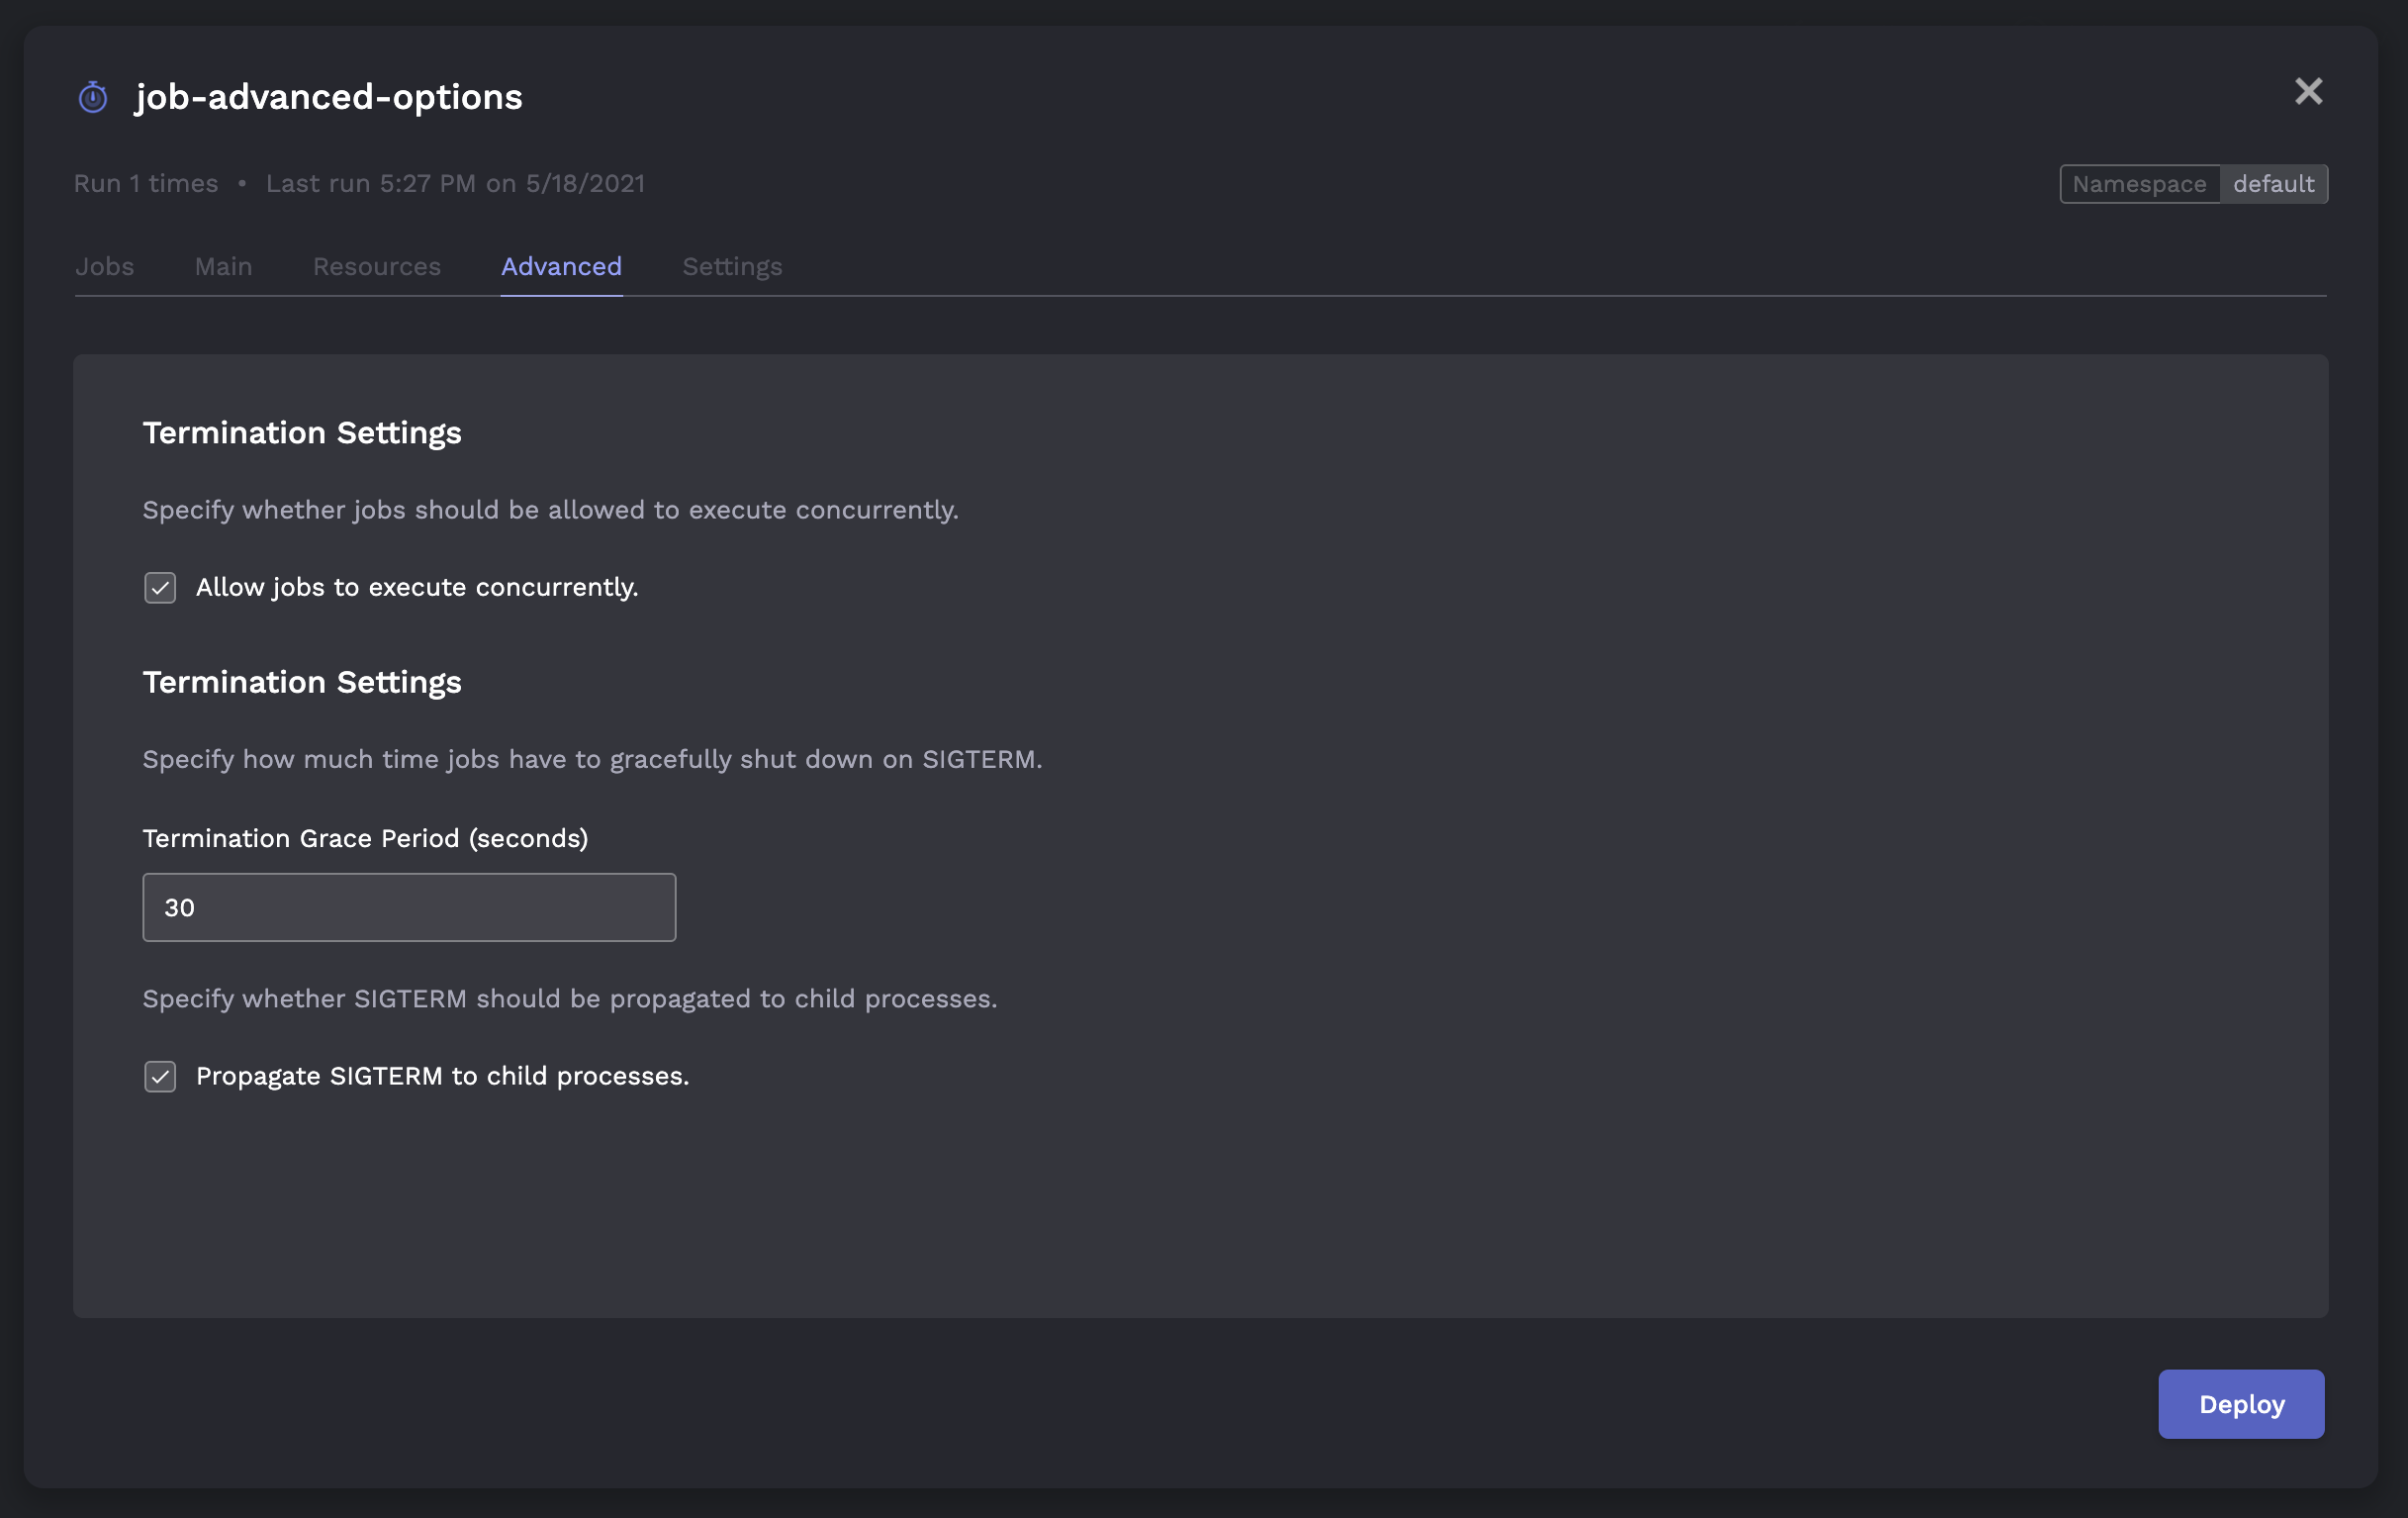Click the SIGTERM graceful shutdown description text
This screenshot has width=2408, height=1518.
pyautogui.click(x=592, y=760)
